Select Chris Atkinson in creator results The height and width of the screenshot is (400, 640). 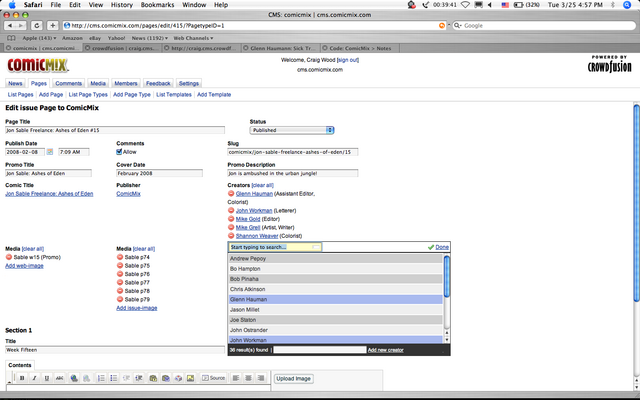[x=335, y=289]
